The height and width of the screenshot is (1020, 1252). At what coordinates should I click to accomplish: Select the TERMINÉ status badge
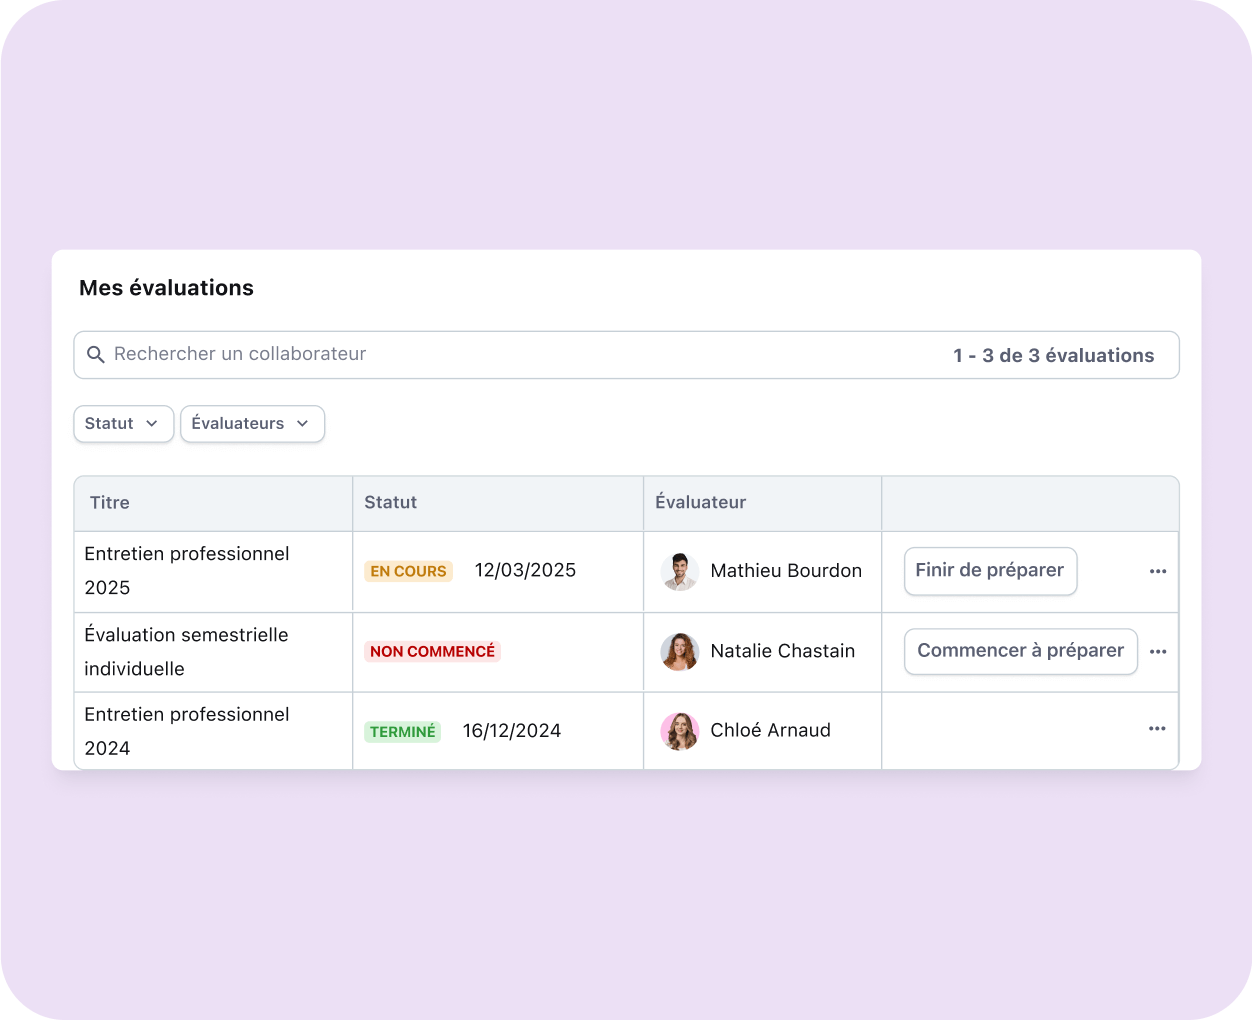[x=402, y=731]
